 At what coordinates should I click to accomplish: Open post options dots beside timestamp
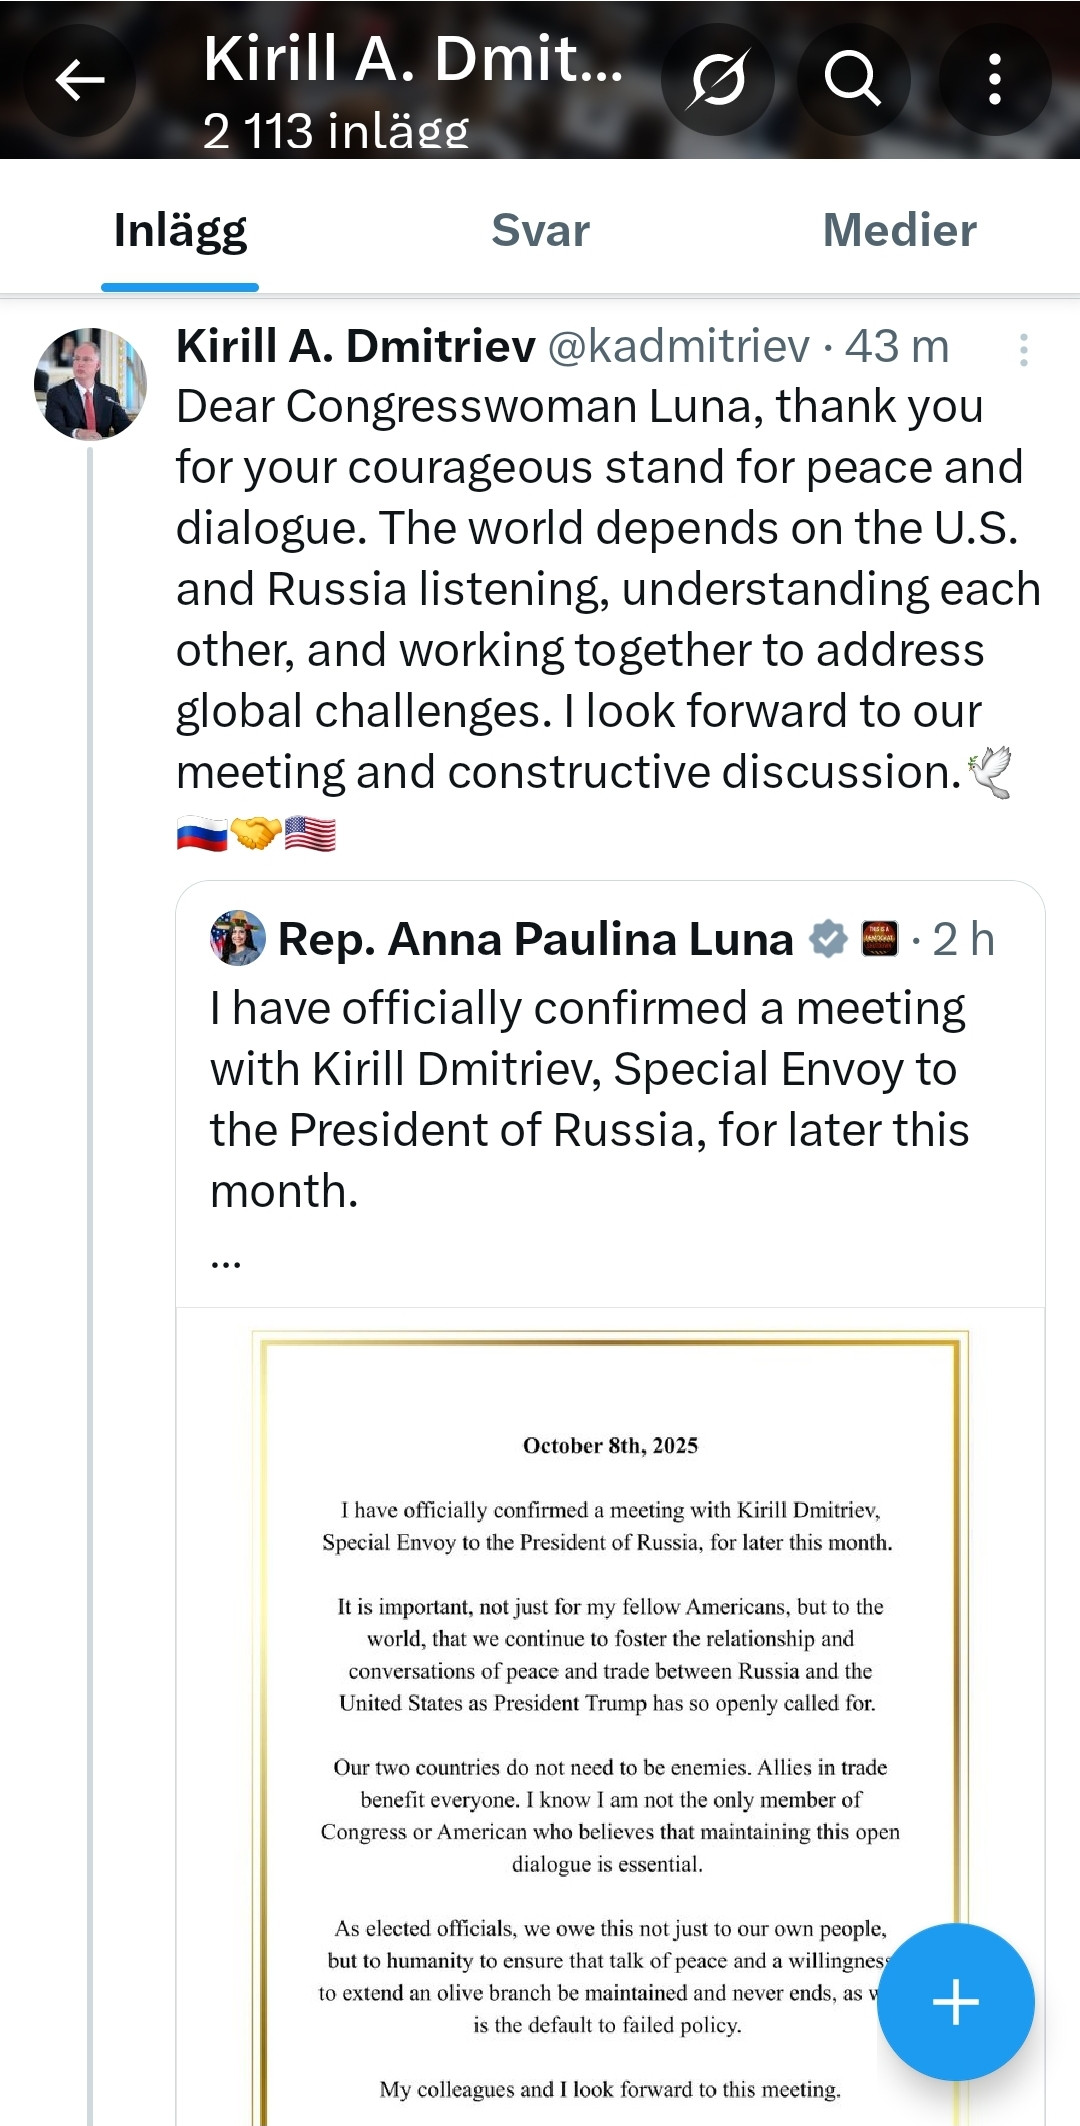tap(1023, 350)
